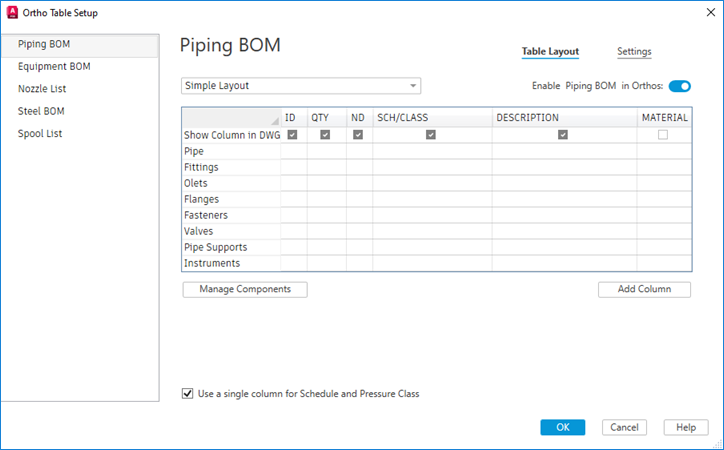Click the Add Column button
724x450 pixels.
(644, 289)
